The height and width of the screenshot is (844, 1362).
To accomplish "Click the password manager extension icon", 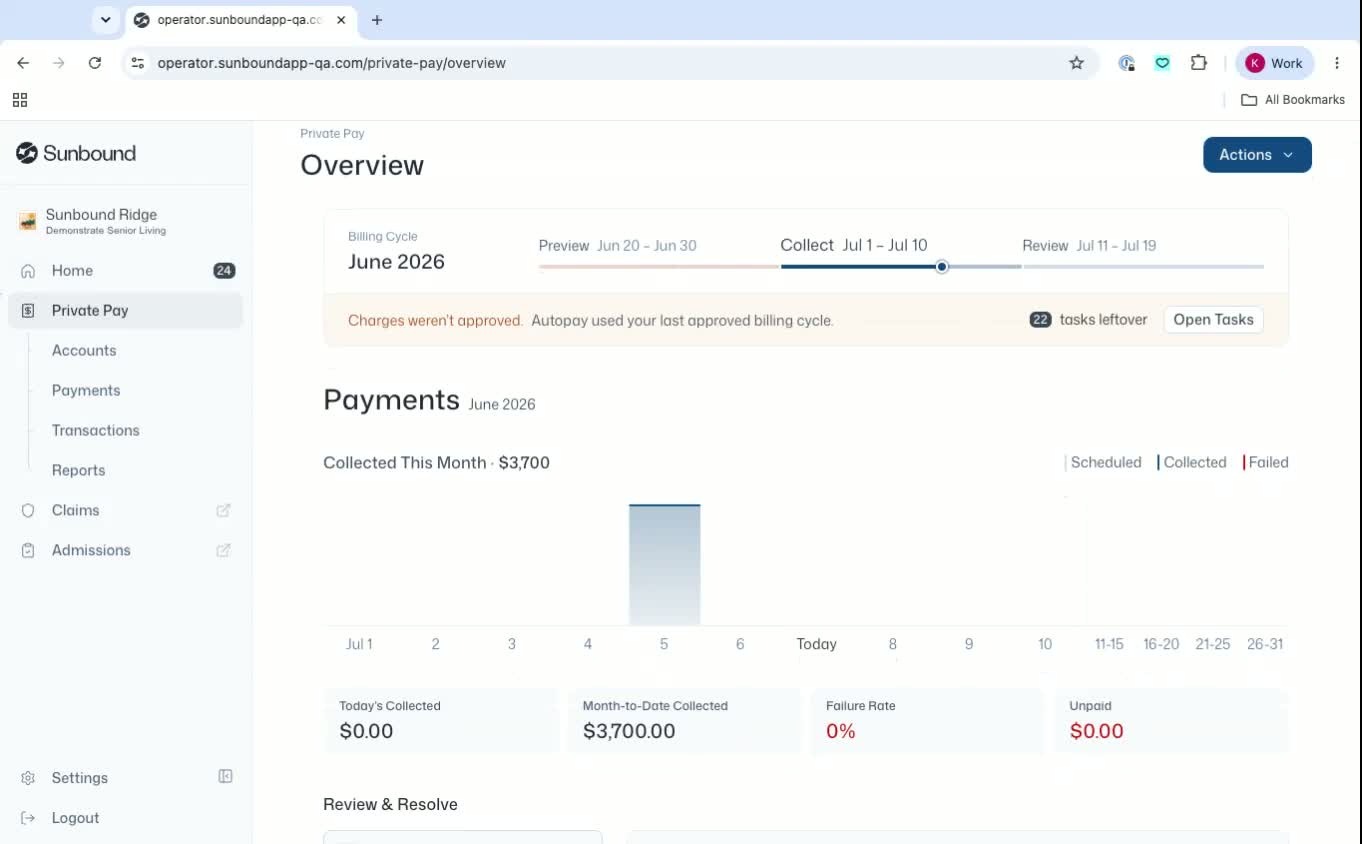I will (1126, 63).
